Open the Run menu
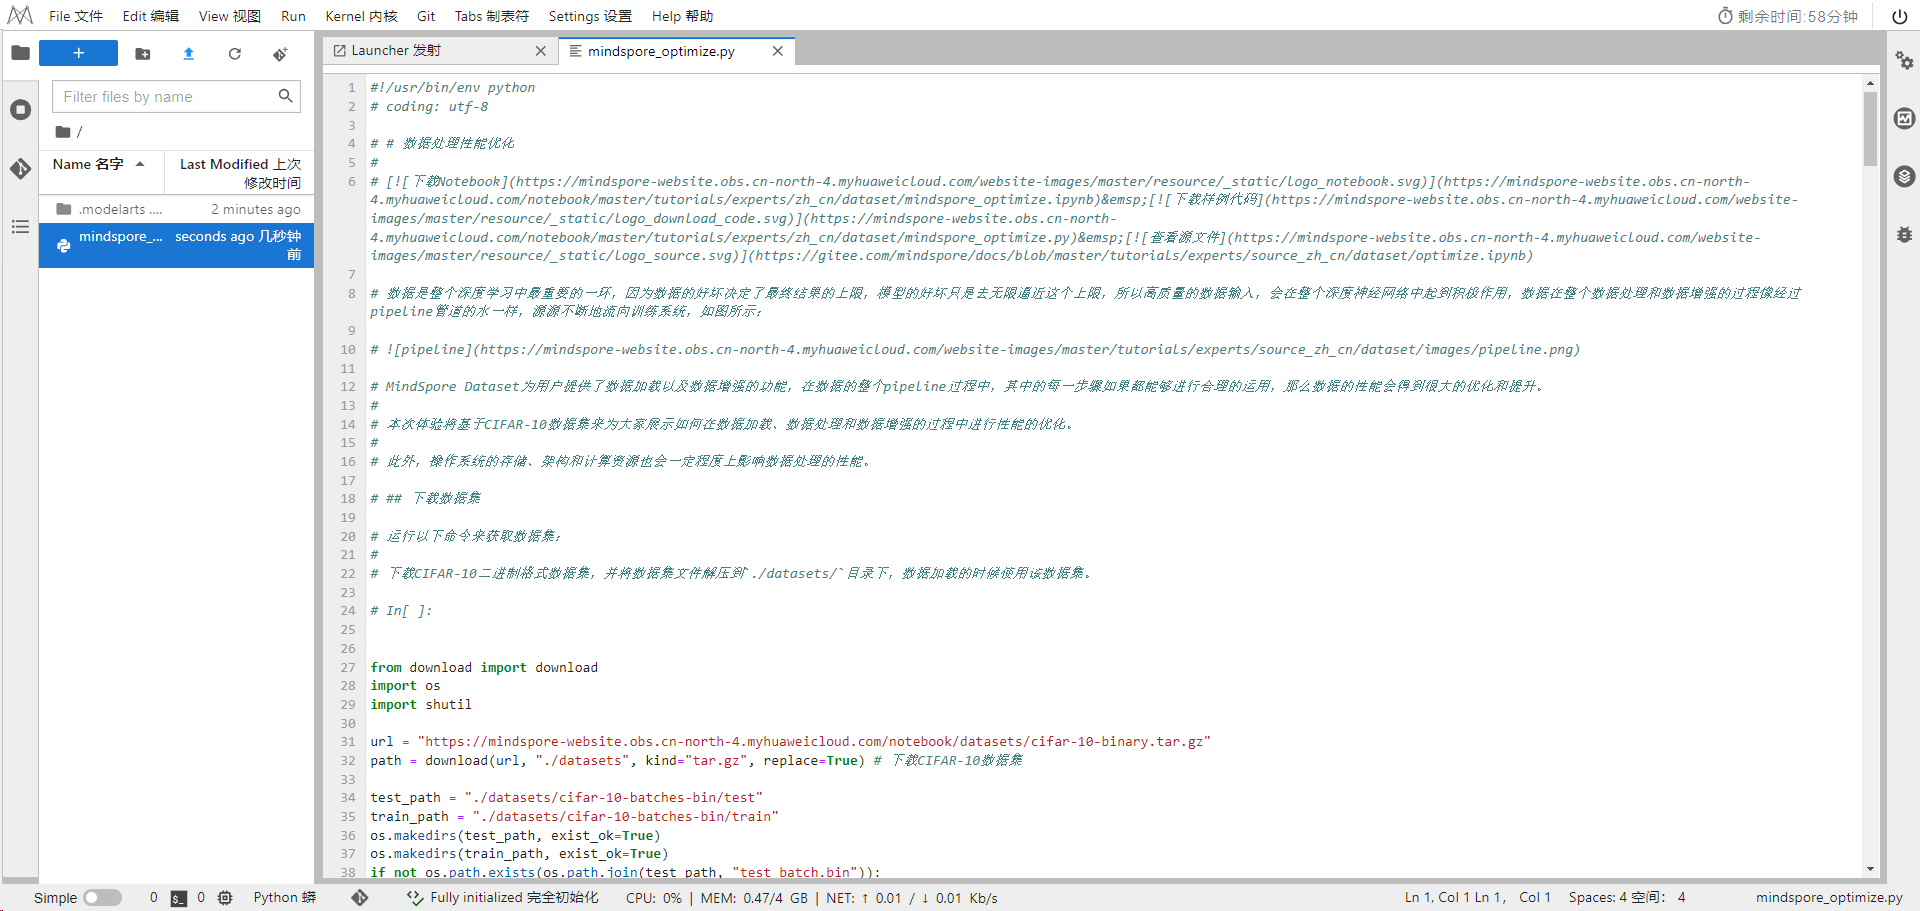Viewport: 1920px width, 911px height. point(293,16)
